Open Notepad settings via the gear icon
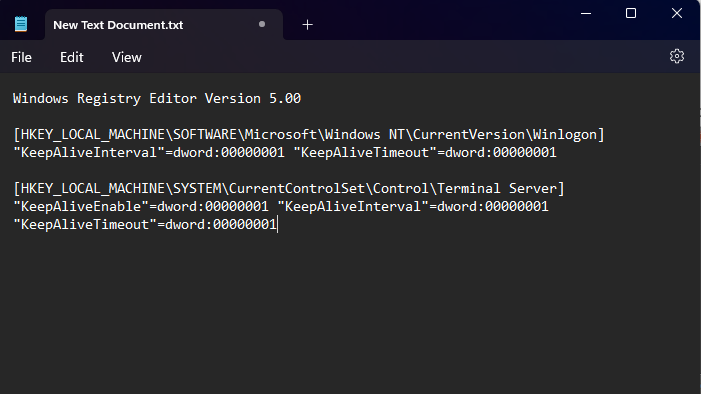 (676, 56)
